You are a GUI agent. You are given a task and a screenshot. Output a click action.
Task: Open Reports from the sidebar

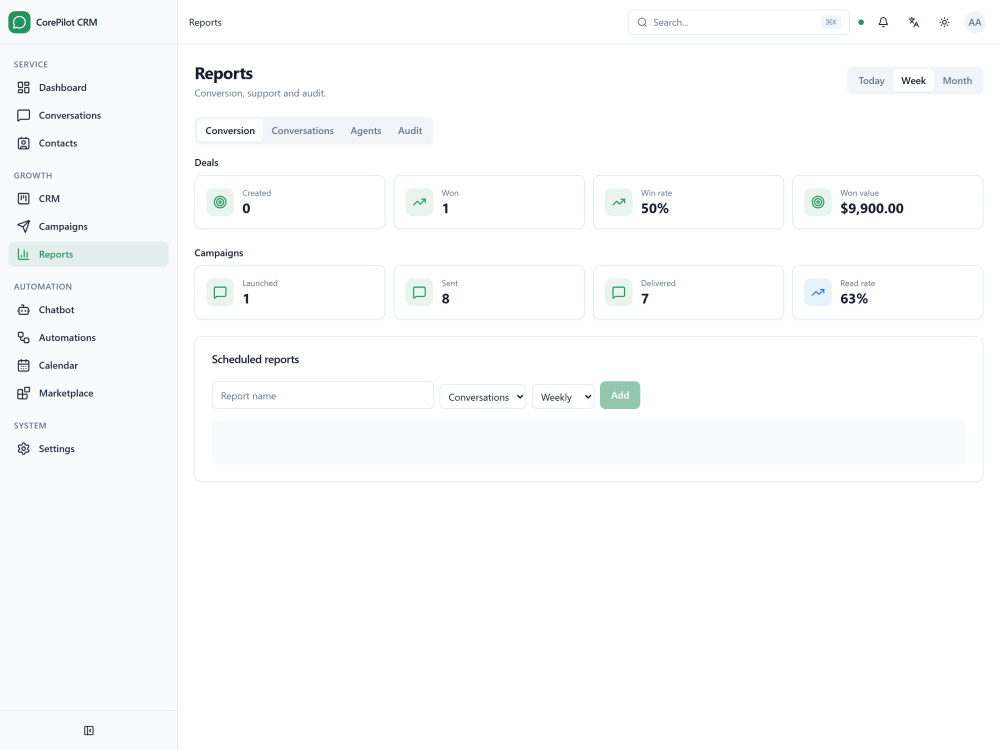tap(88, 254)
